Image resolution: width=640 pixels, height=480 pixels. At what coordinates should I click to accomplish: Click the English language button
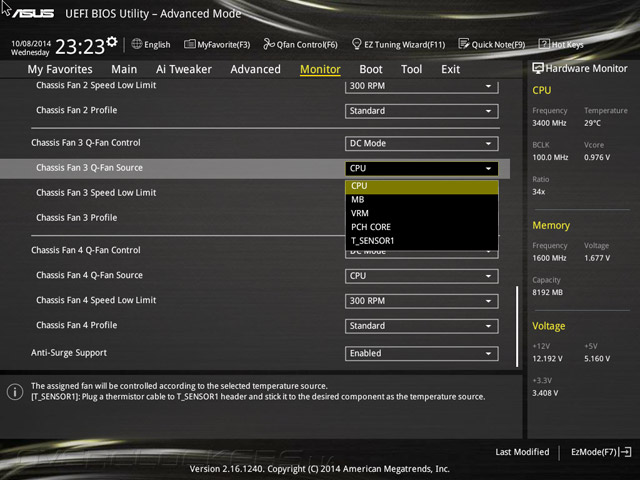point(151,44)
